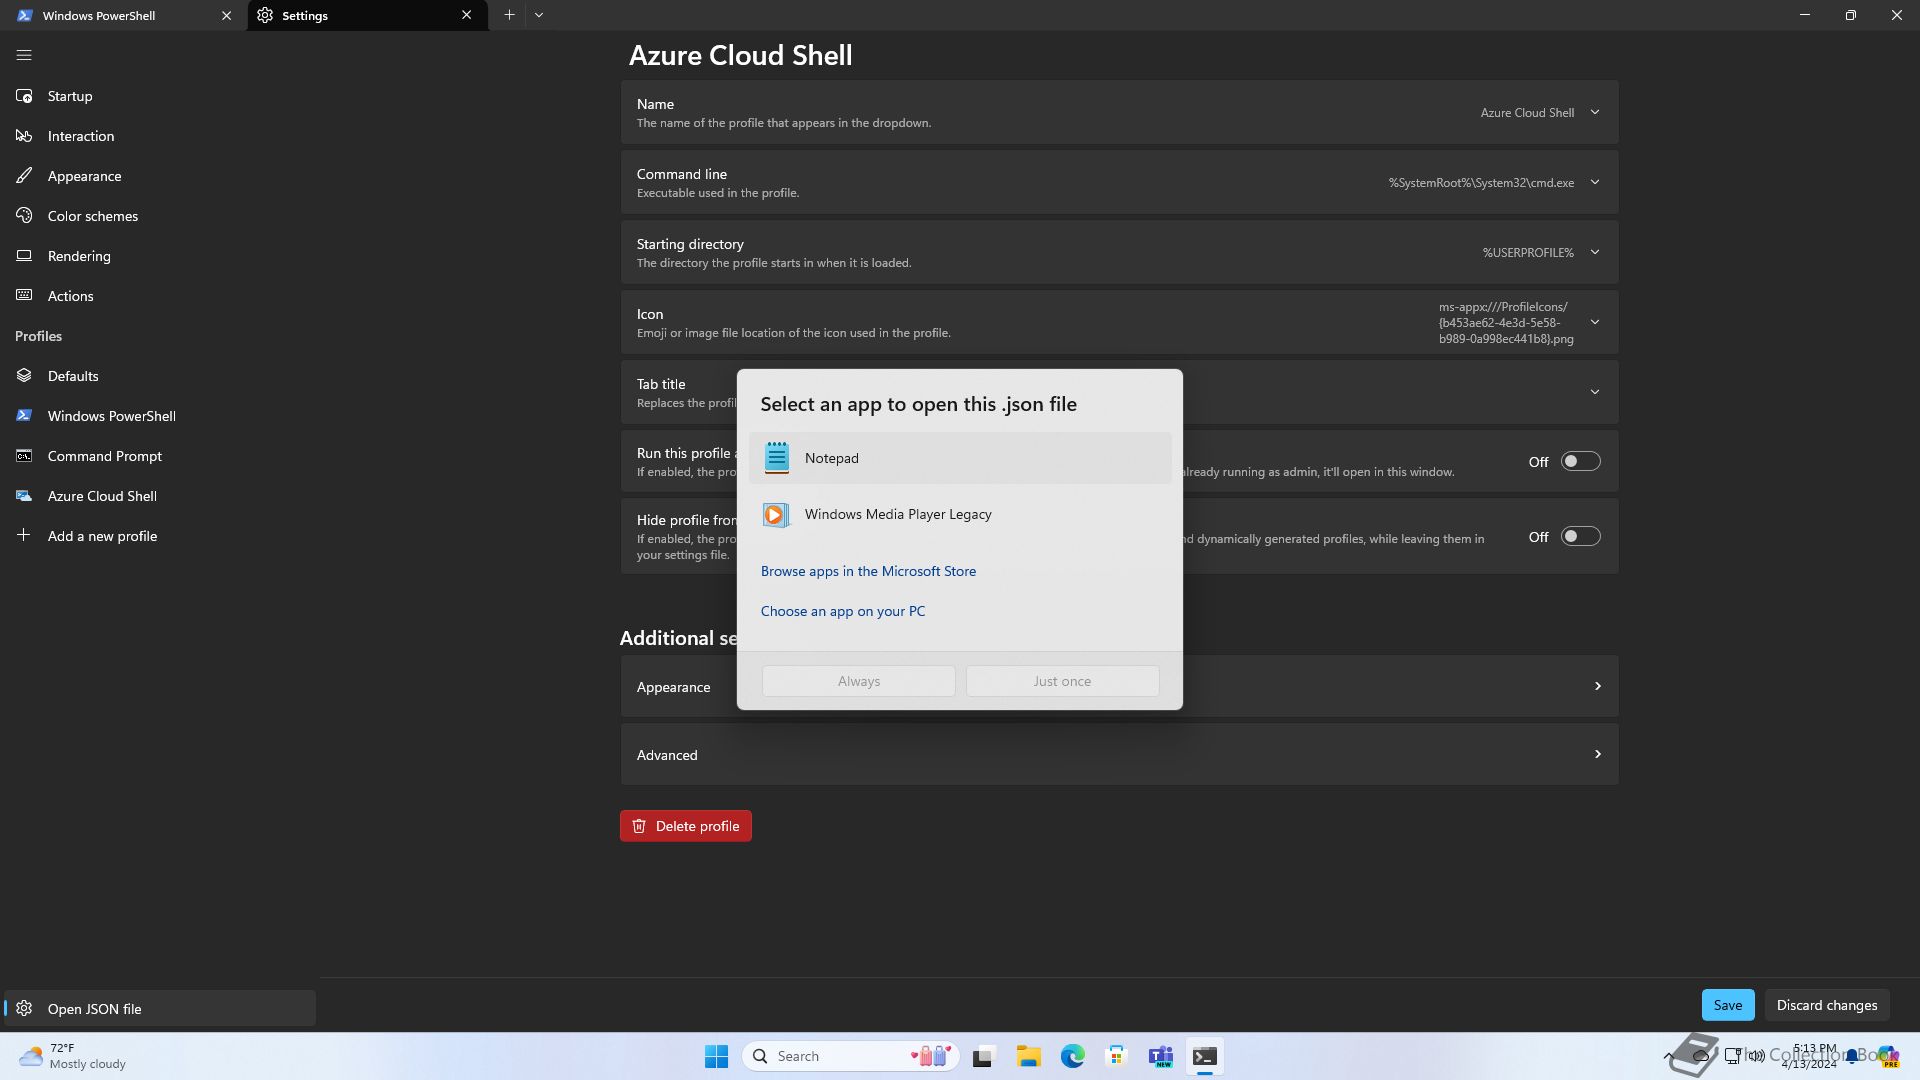Close the Settings tab
This screenshot has height=1080, width=1920.
[x=466, y=15]
